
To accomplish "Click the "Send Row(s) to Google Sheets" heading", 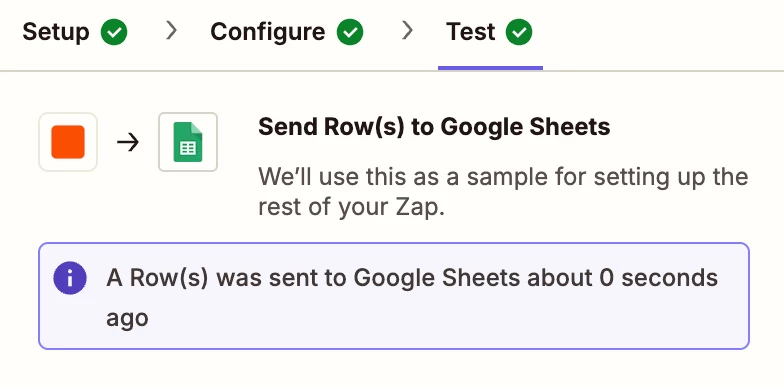I will click(x=434, y=127).
